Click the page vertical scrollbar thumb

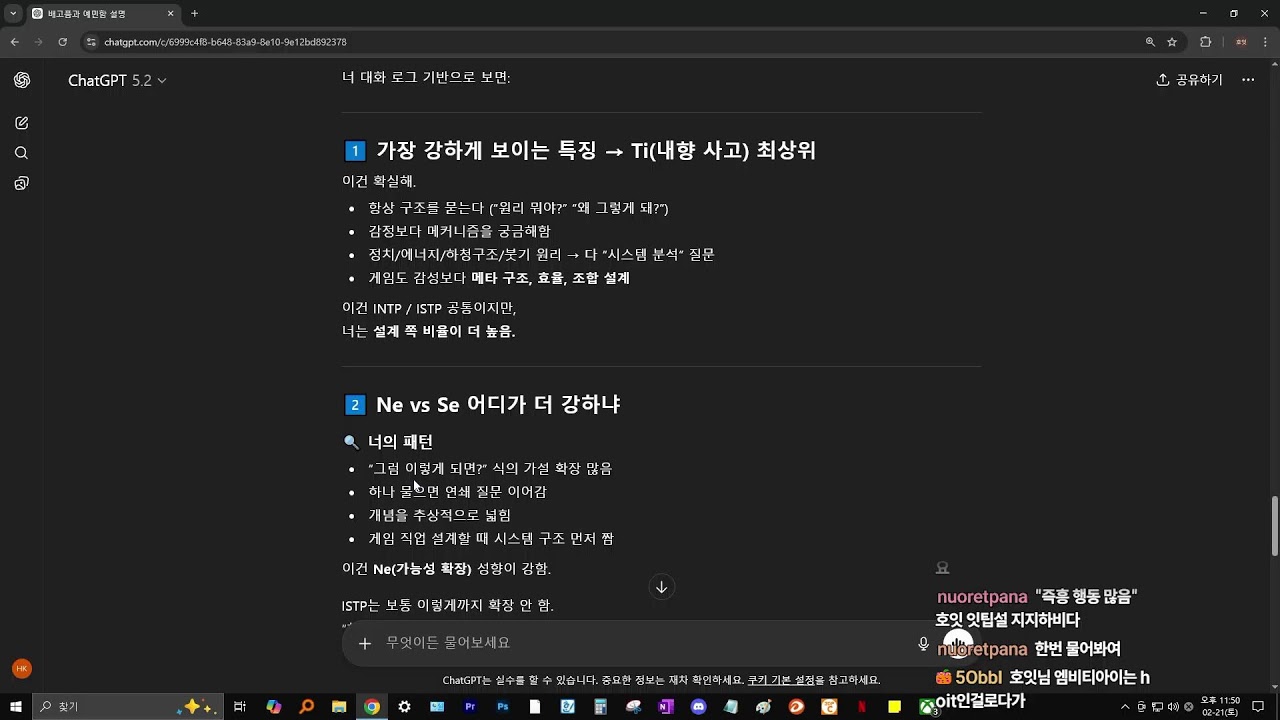pos(1274,525)
